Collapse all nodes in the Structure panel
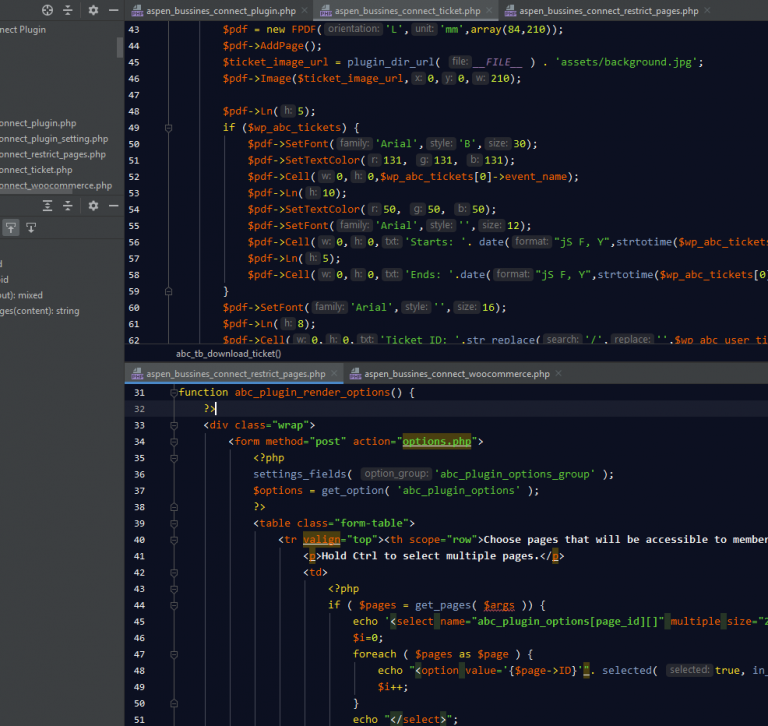Viewport: 768px width, 726px height. (x=67, y=206)
